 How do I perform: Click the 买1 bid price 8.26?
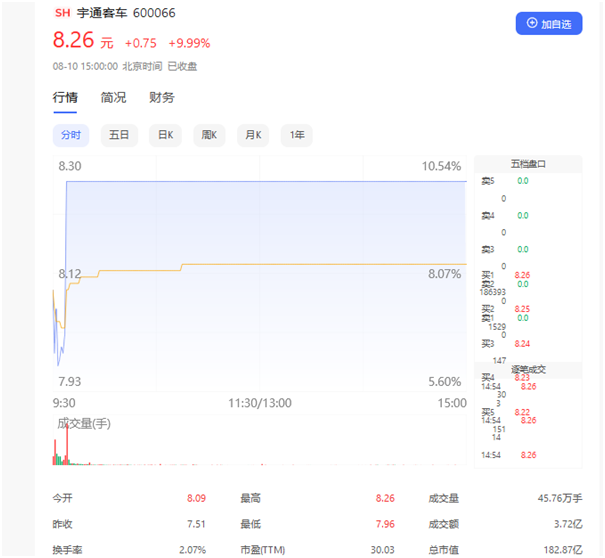coord(522,275)
